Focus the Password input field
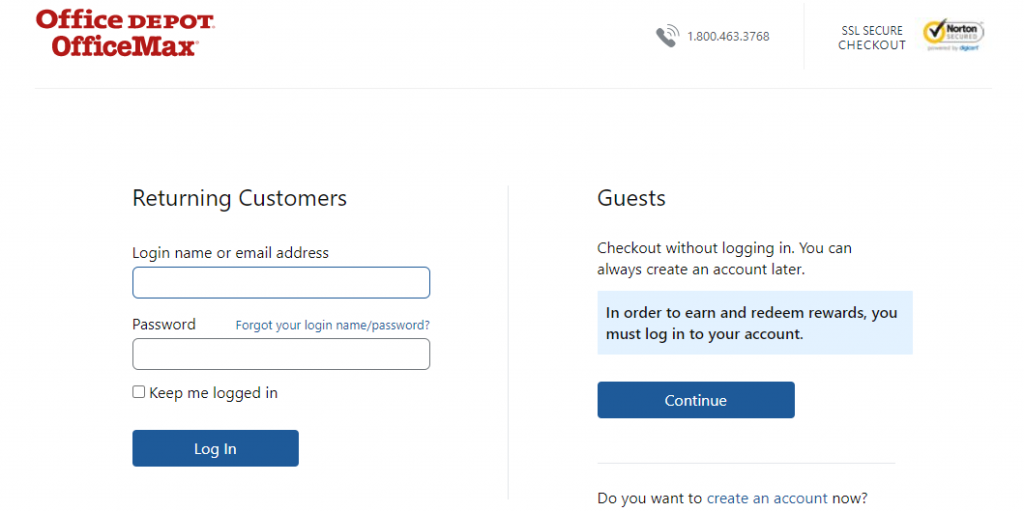This screenshot has height=512, width=1024. click(281, 354)
